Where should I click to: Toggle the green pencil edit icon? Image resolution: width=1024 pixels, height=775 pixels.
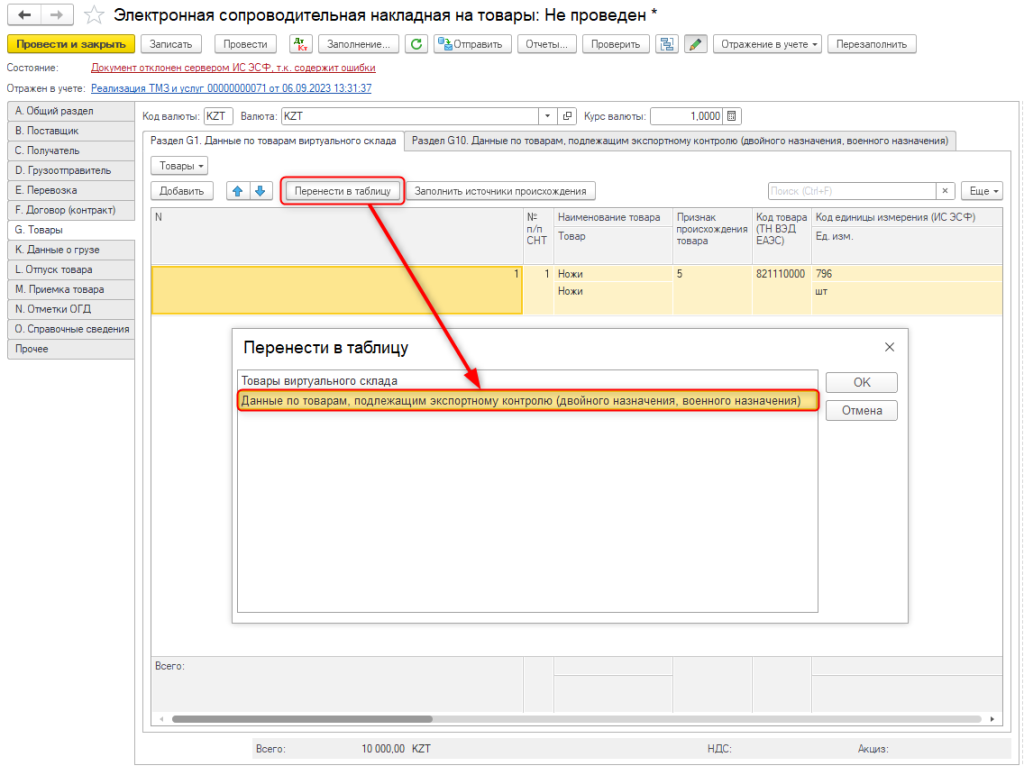coord(696,44)
